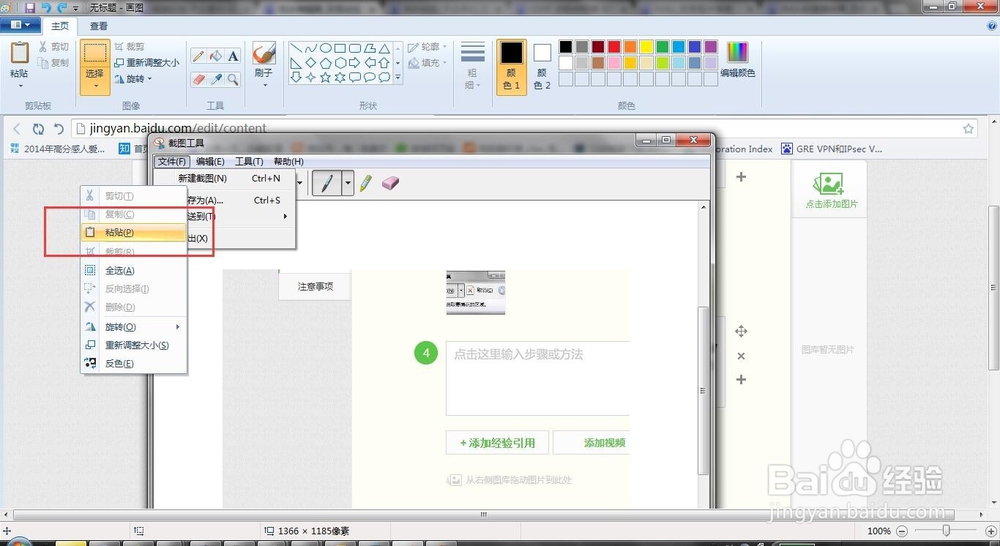Screen dimensions: 1000x546
Task: Click the zoom in plus button
Action: [x=991, y=531]
